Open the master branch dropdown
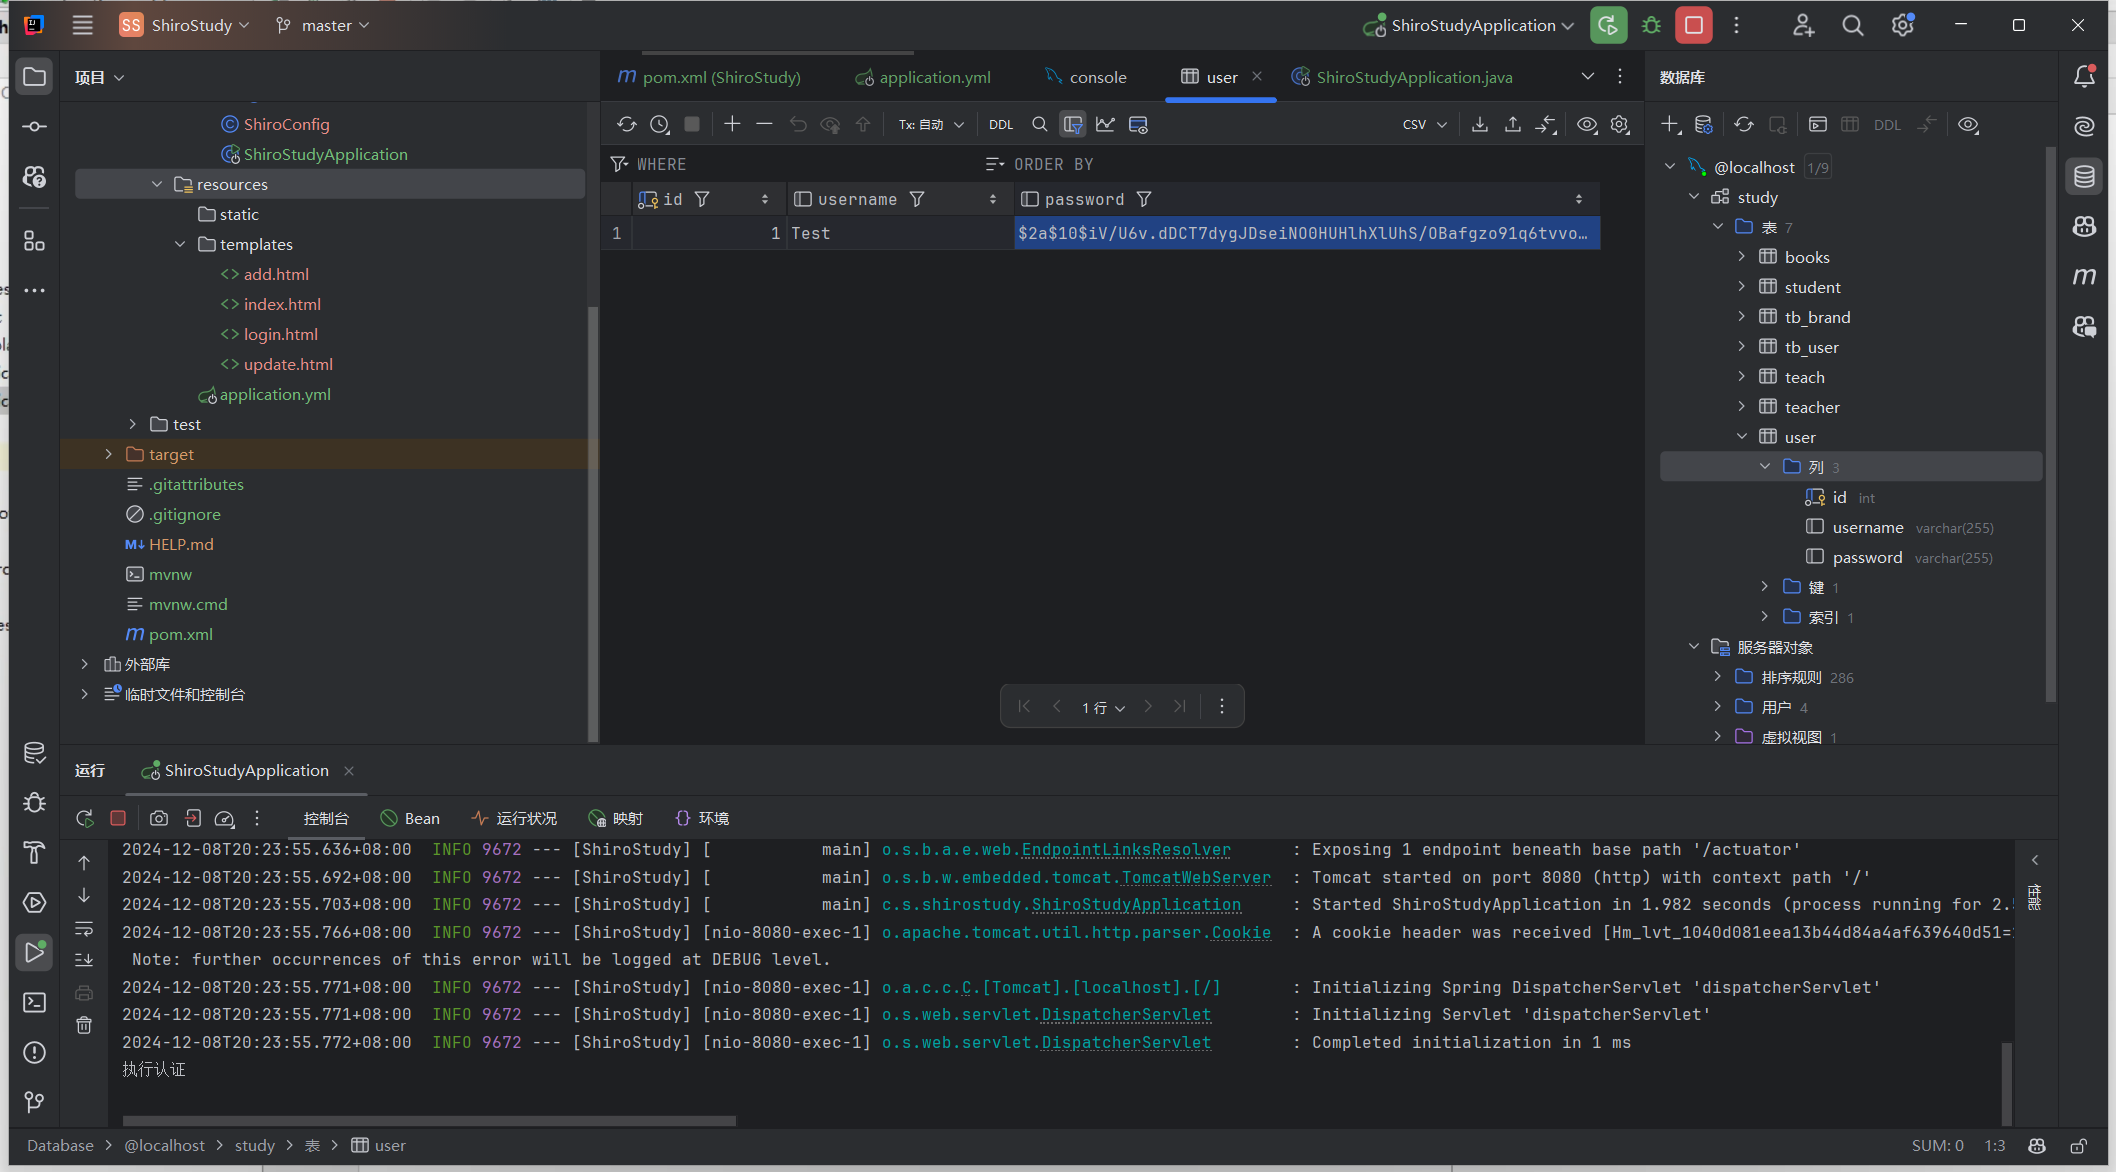 [322, 25]
